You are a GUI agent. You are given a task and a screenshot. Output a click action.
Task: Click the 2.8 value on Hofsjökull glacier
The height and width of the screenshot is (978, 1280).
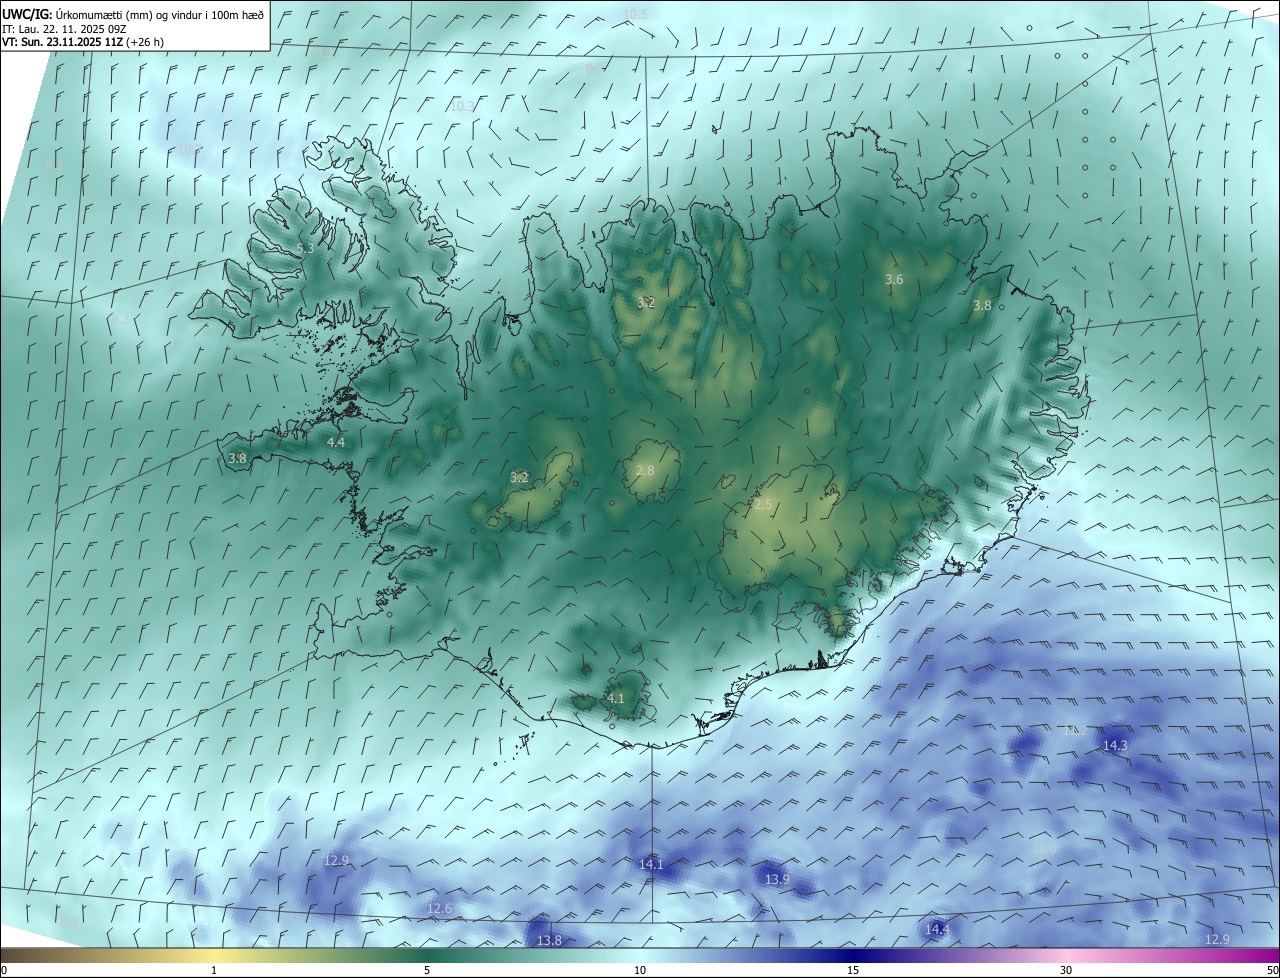pos(645,470)
